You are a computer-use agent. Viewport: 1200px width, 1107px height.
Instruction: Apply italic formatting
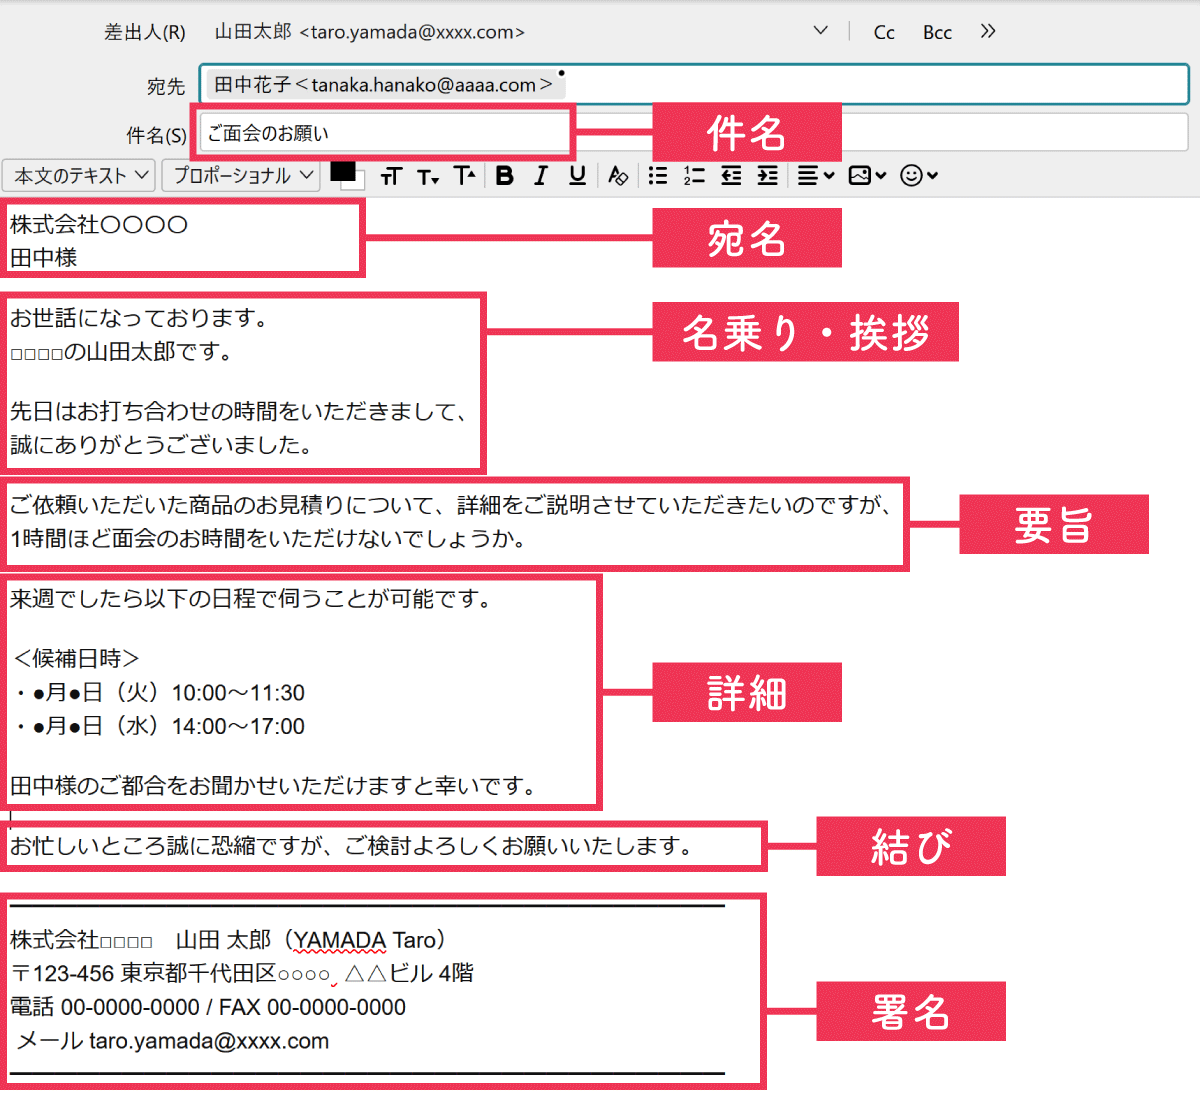tap(540, 175)
